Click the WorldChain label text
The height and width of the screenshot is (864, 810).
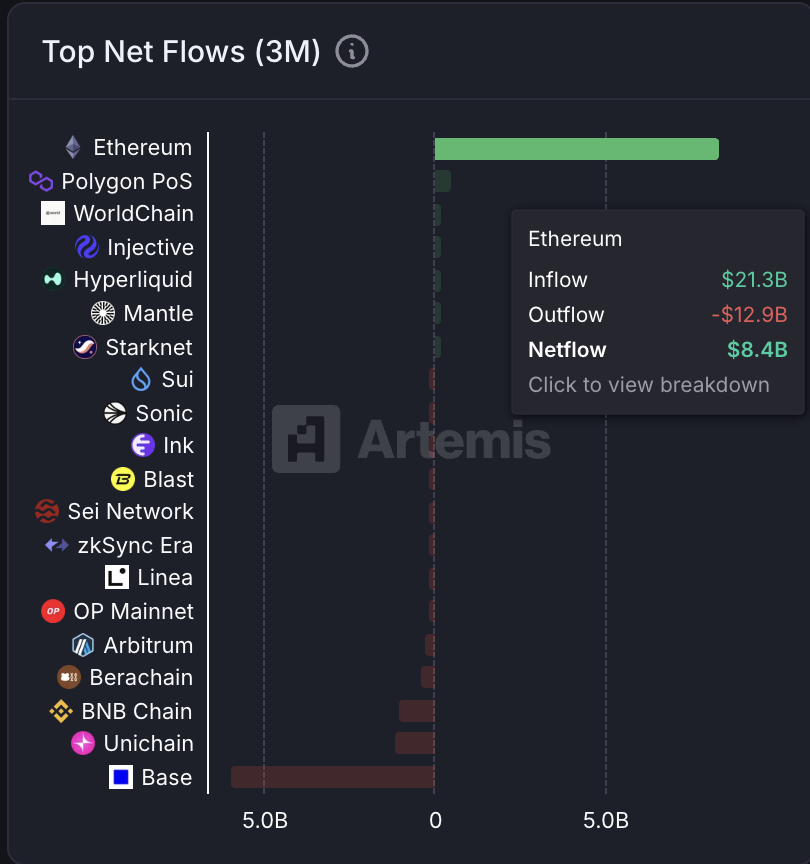point(134,213)
